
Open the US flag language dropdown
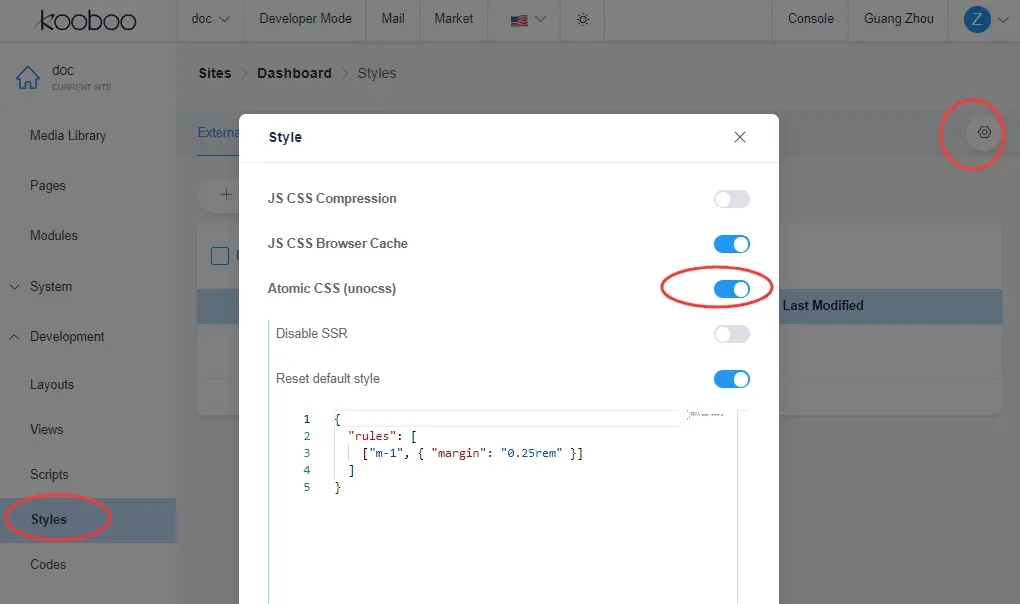coord(528,19)
